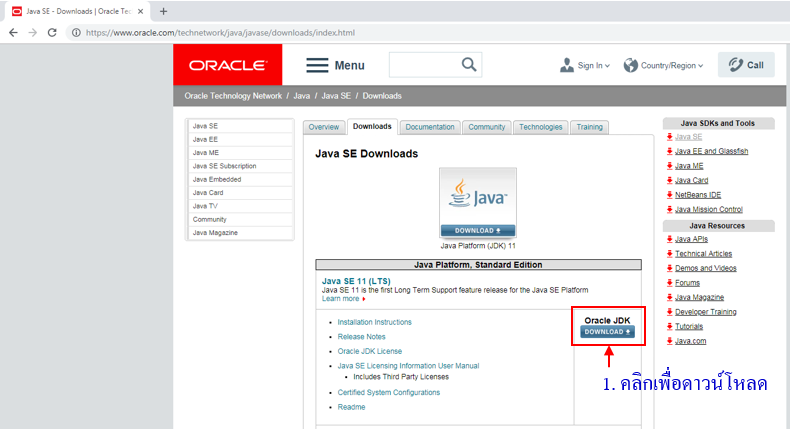Open the Forums link
Viewport: 790px width, 429px height.
(x=687, y=283)
